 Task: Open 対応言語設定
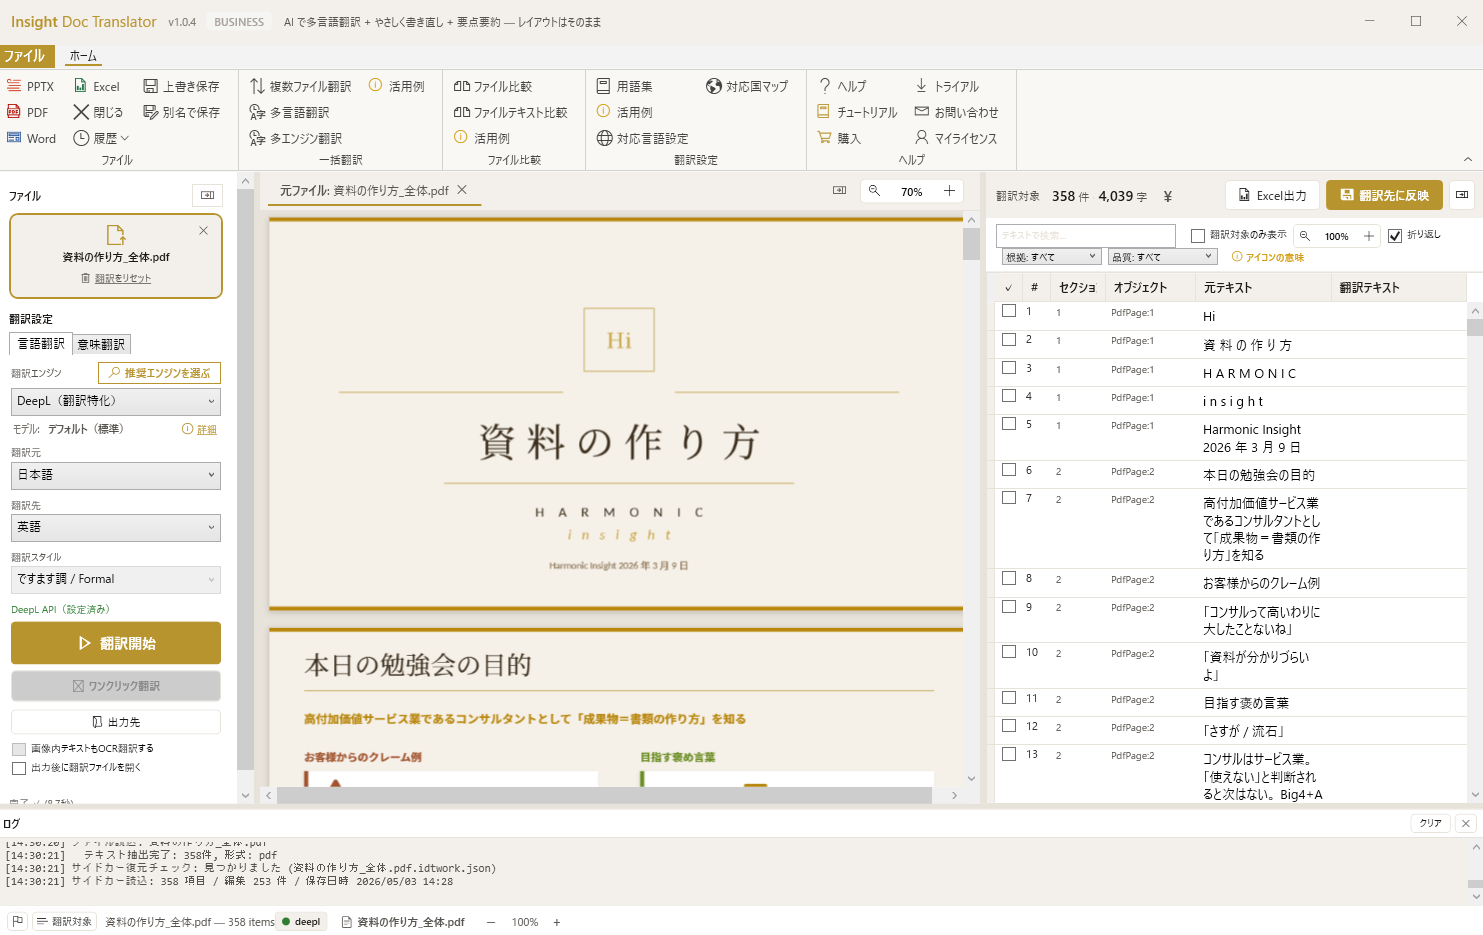coord(642,138)
